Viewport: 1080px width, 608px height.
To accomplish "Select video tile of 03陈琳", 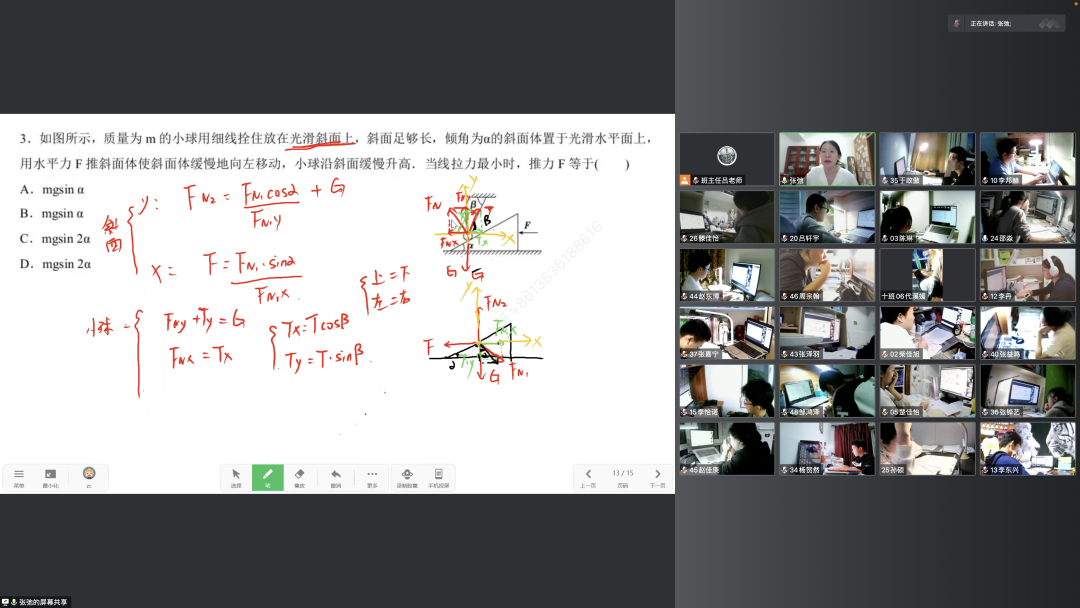I will [x=927, y=217].
